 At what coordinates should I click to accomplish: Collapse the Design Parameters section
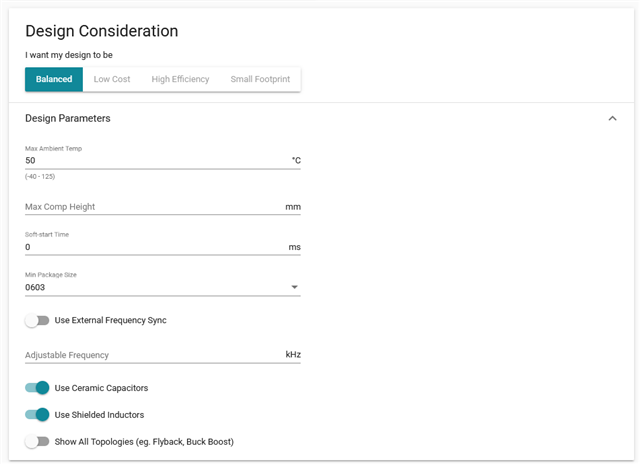pyautogui.click(x=612, y=118)
